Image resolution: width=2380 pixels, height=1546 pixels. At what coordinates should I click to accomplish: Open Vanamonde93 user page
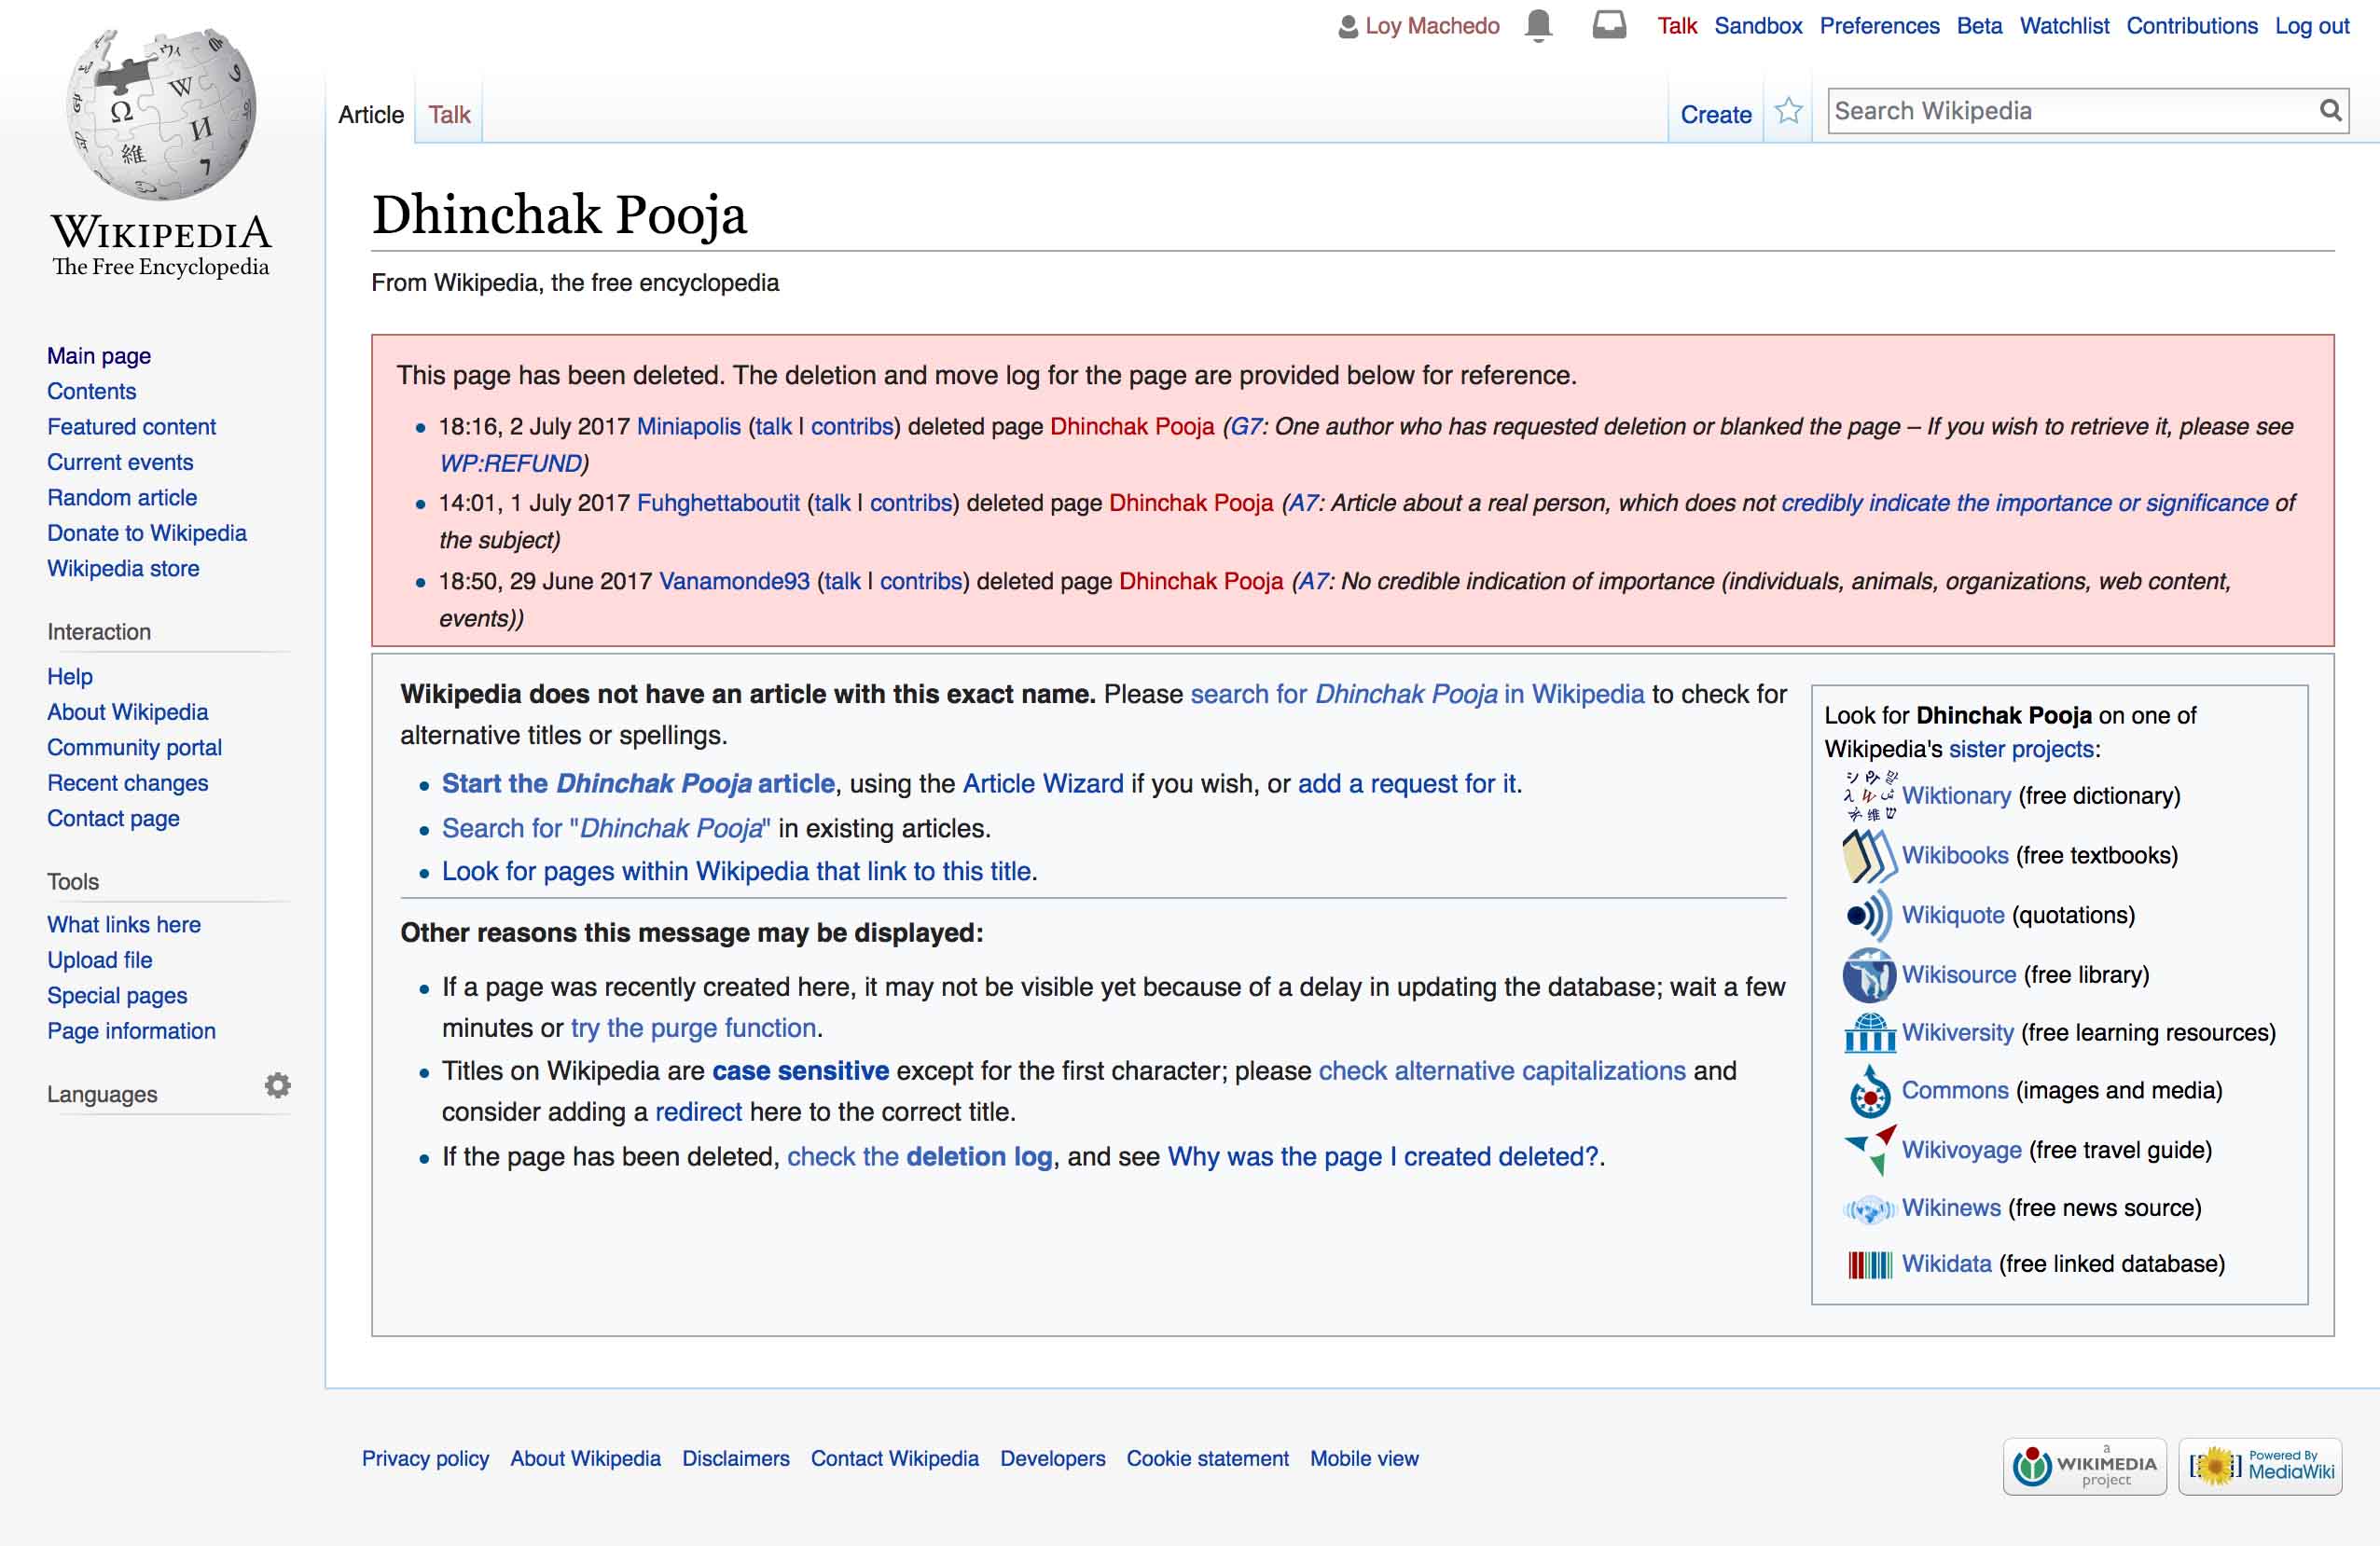734,582
